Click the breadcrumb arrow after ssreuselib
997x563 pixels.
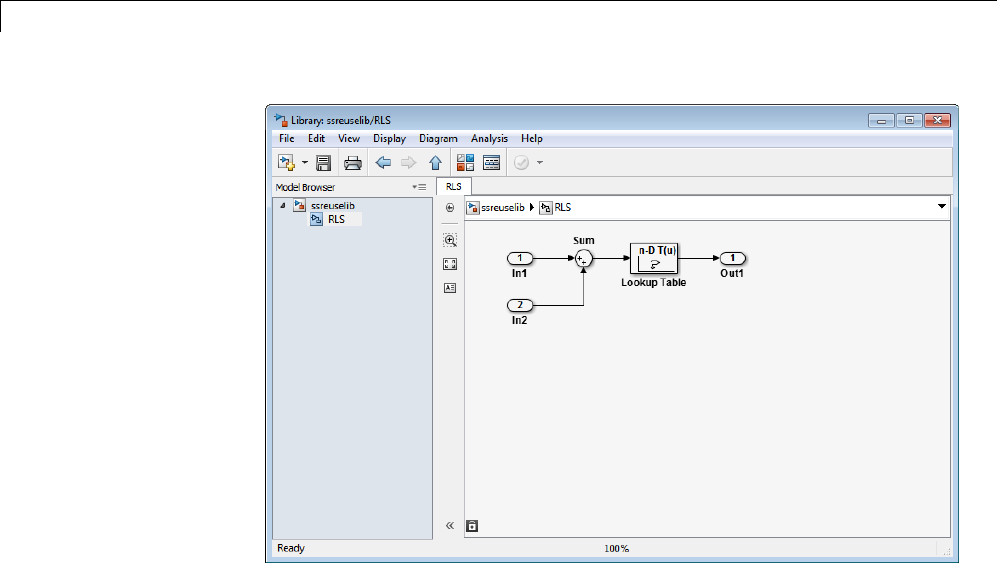[532, 207]
